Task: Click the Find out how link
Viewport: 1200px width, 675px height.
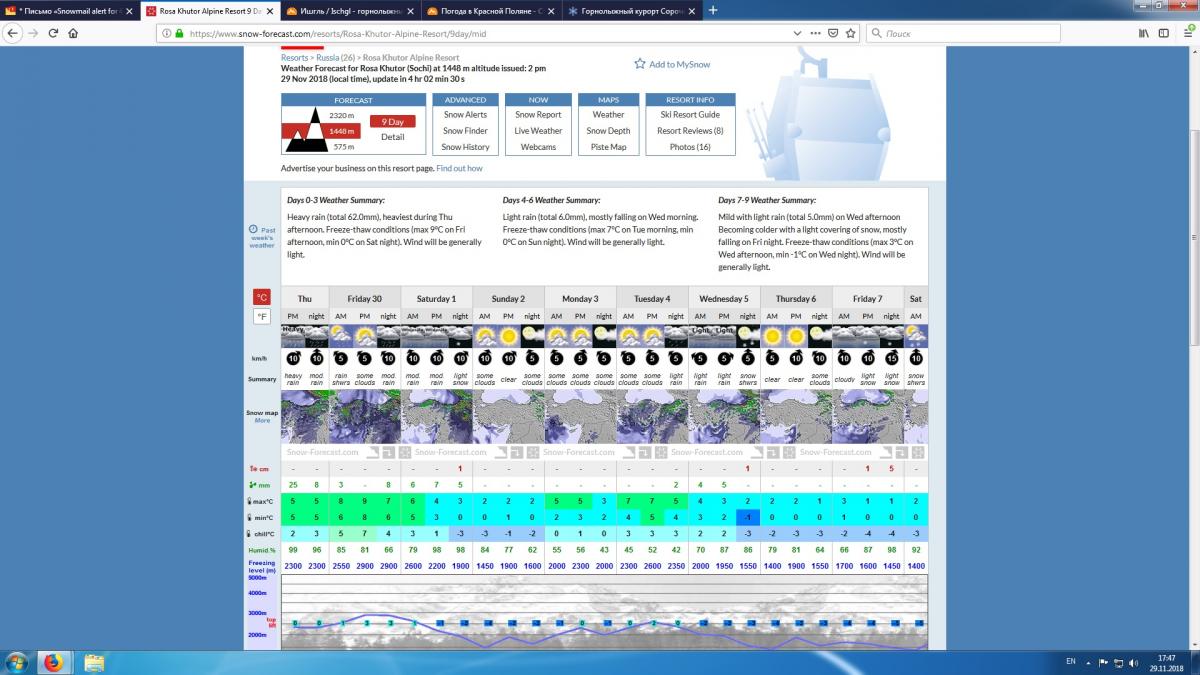Action: coord(459,169)
